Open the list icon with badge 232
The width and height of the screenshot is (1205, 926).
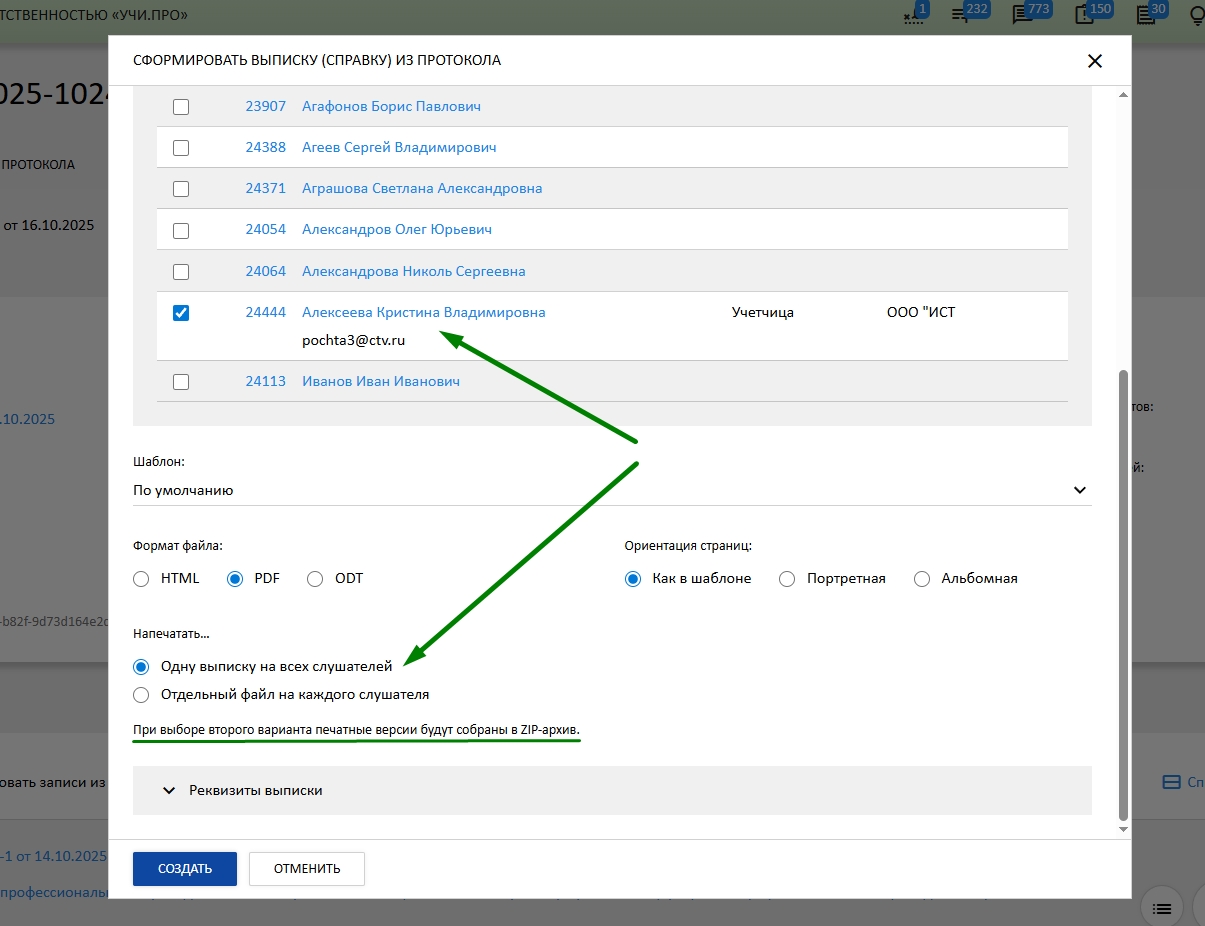click(963, 14)
